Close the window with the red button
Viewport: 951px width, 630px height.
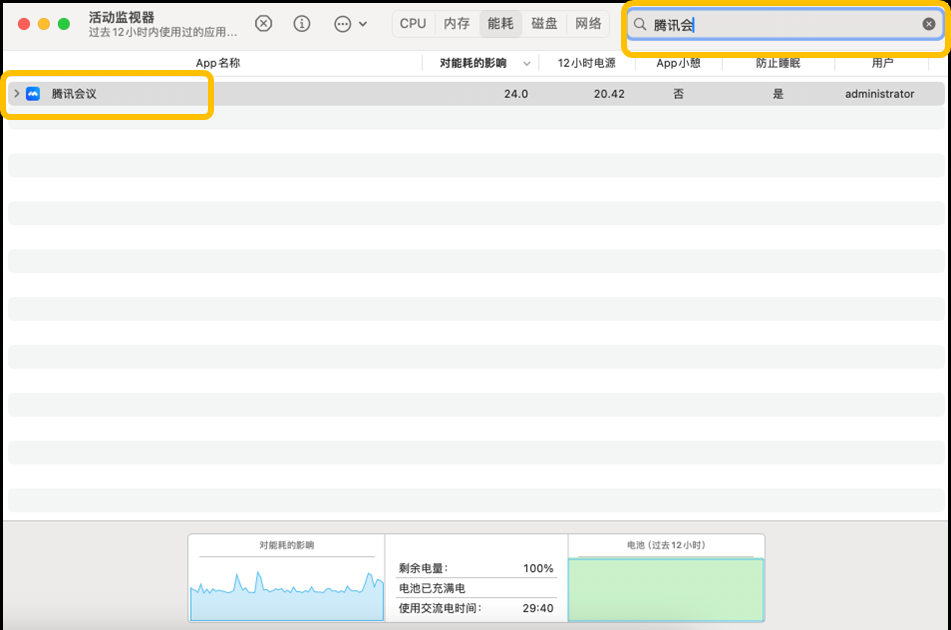[24, 24]
